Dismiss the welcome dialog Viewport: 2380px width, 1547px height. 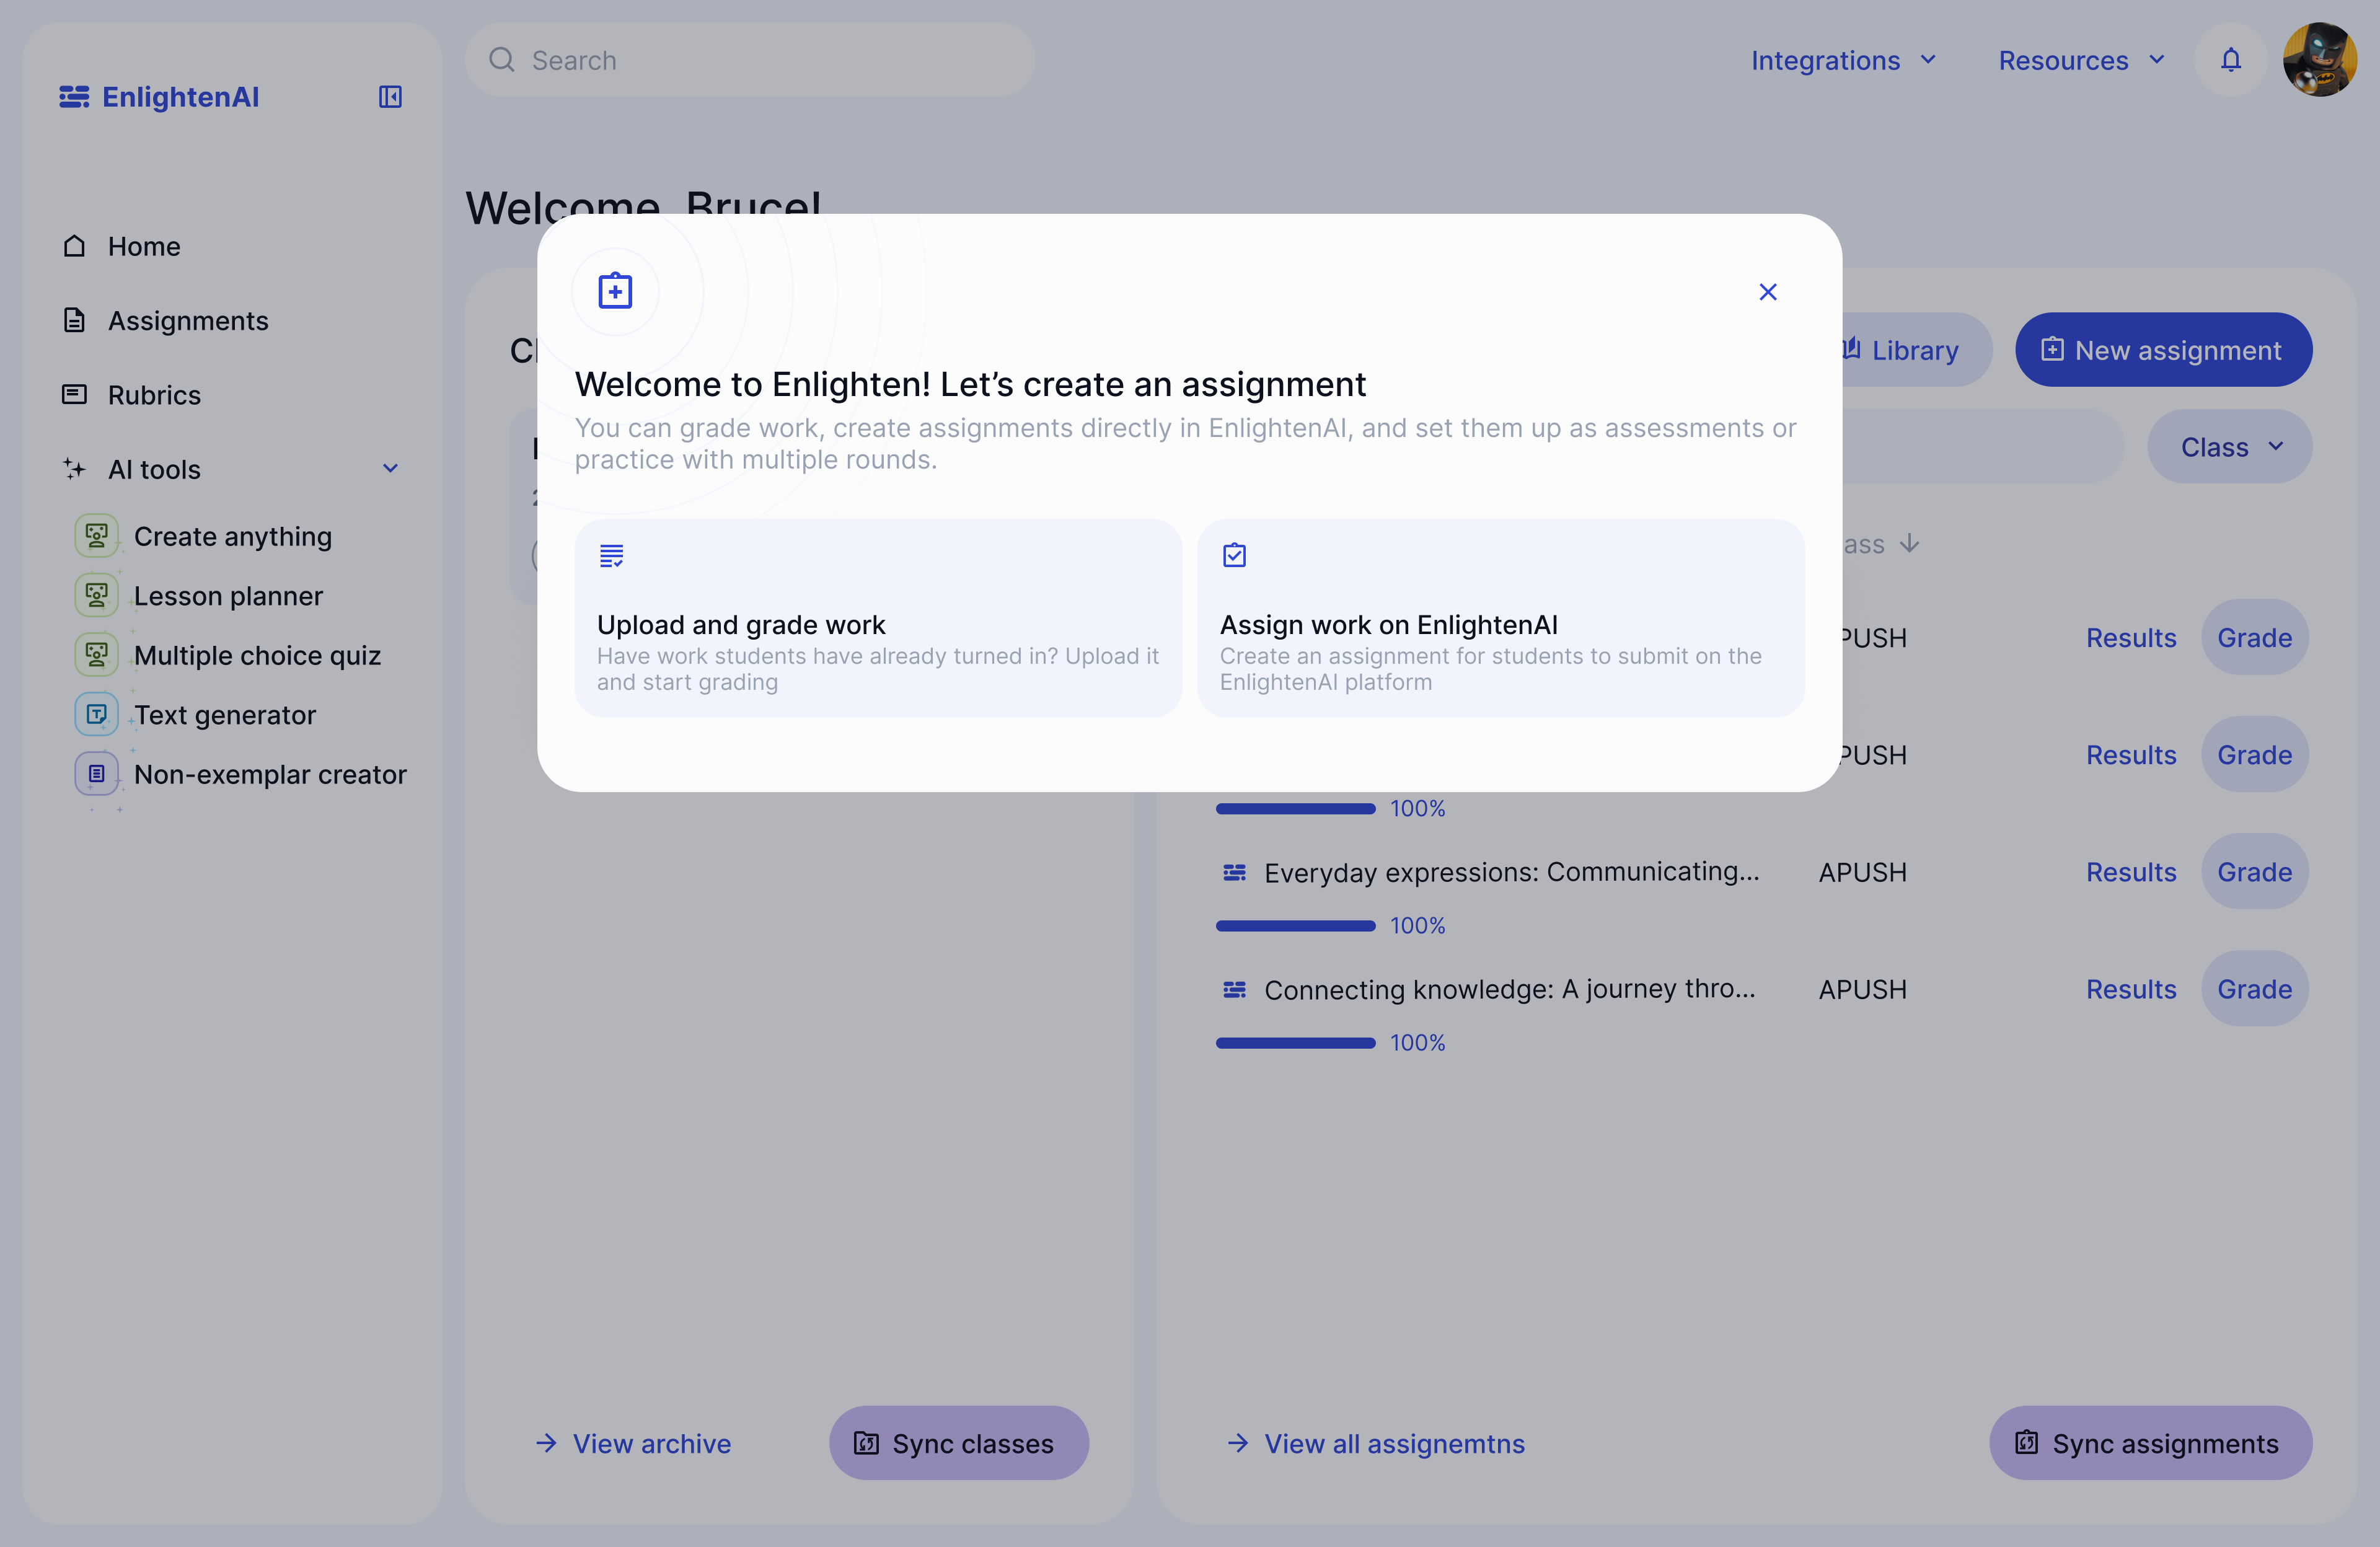1767,291
